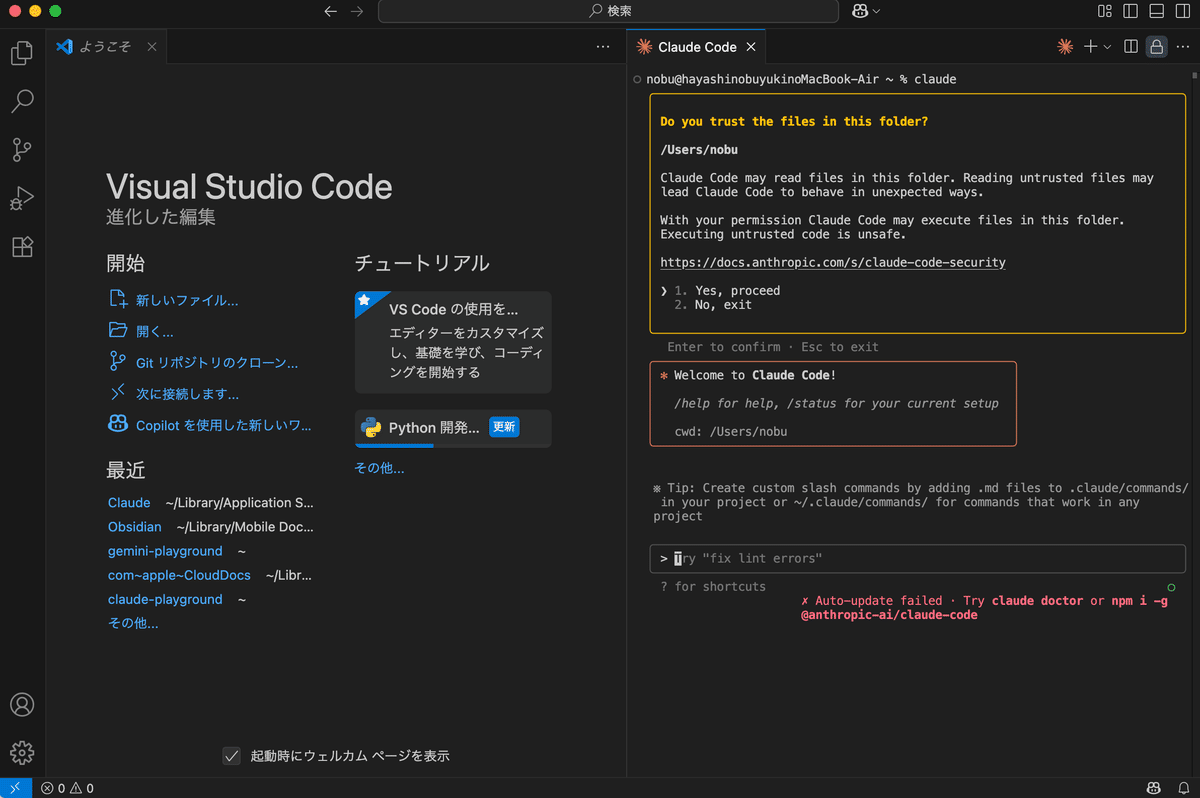Screen dimensions: 1200x798
Task: Expand the new terminal plus dropdown arrow
Action: [x=1107, y=47]
